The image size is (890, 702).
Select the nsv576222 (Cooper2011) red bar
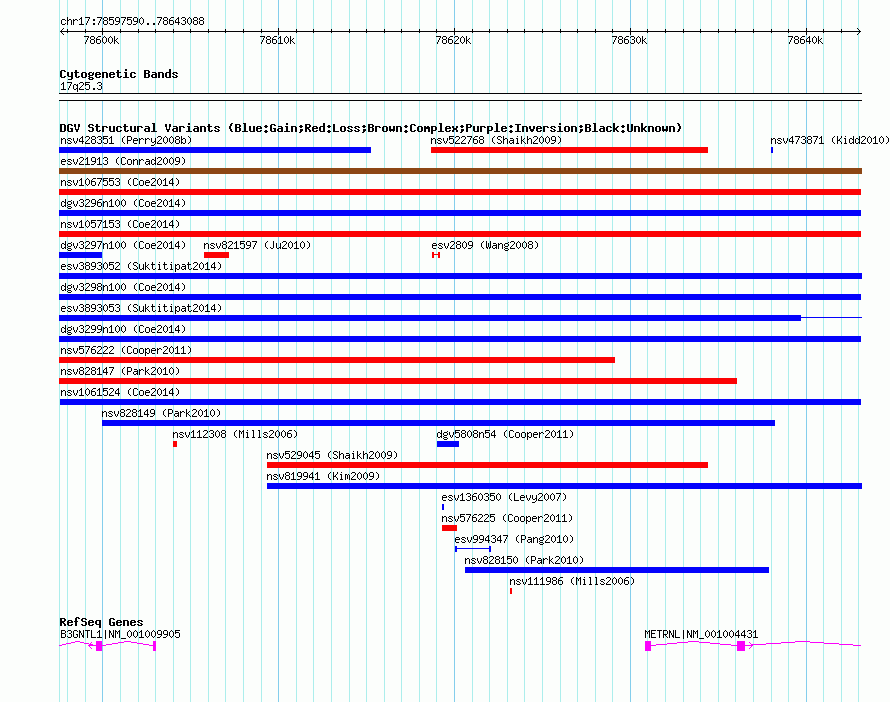pyautogui.click(x=337, y=360)
